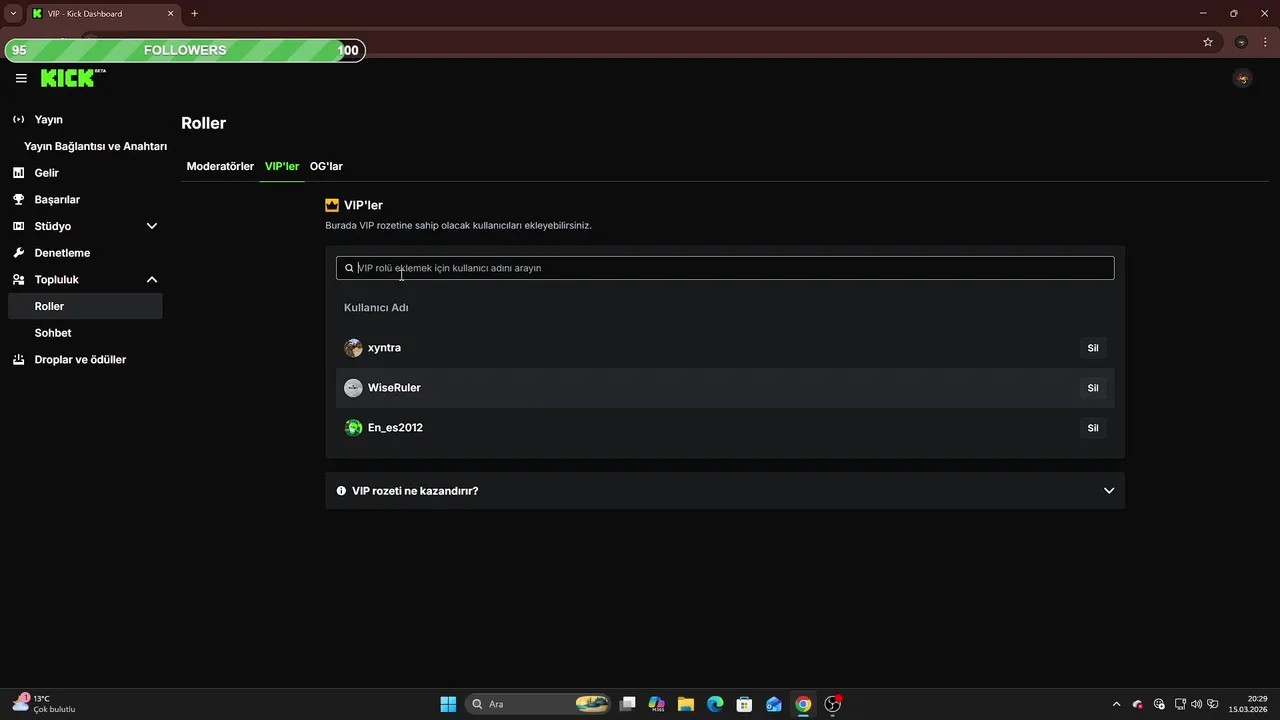Open Microsoft Edge from taskbar
Image resolution: width=1280 pixels, height=720 pixels.
715,704
